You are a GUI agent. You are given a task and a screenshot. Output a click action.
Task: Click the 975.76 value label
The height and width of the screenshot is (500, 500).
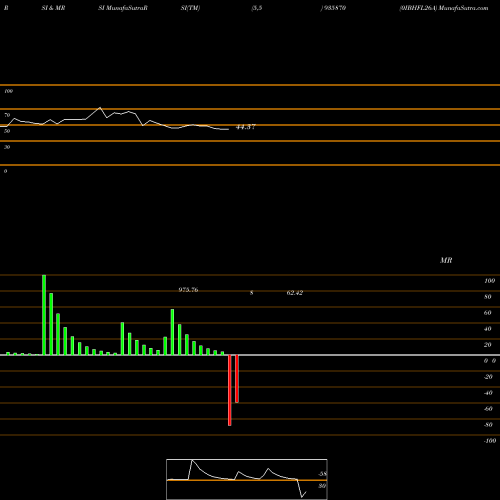188,290
